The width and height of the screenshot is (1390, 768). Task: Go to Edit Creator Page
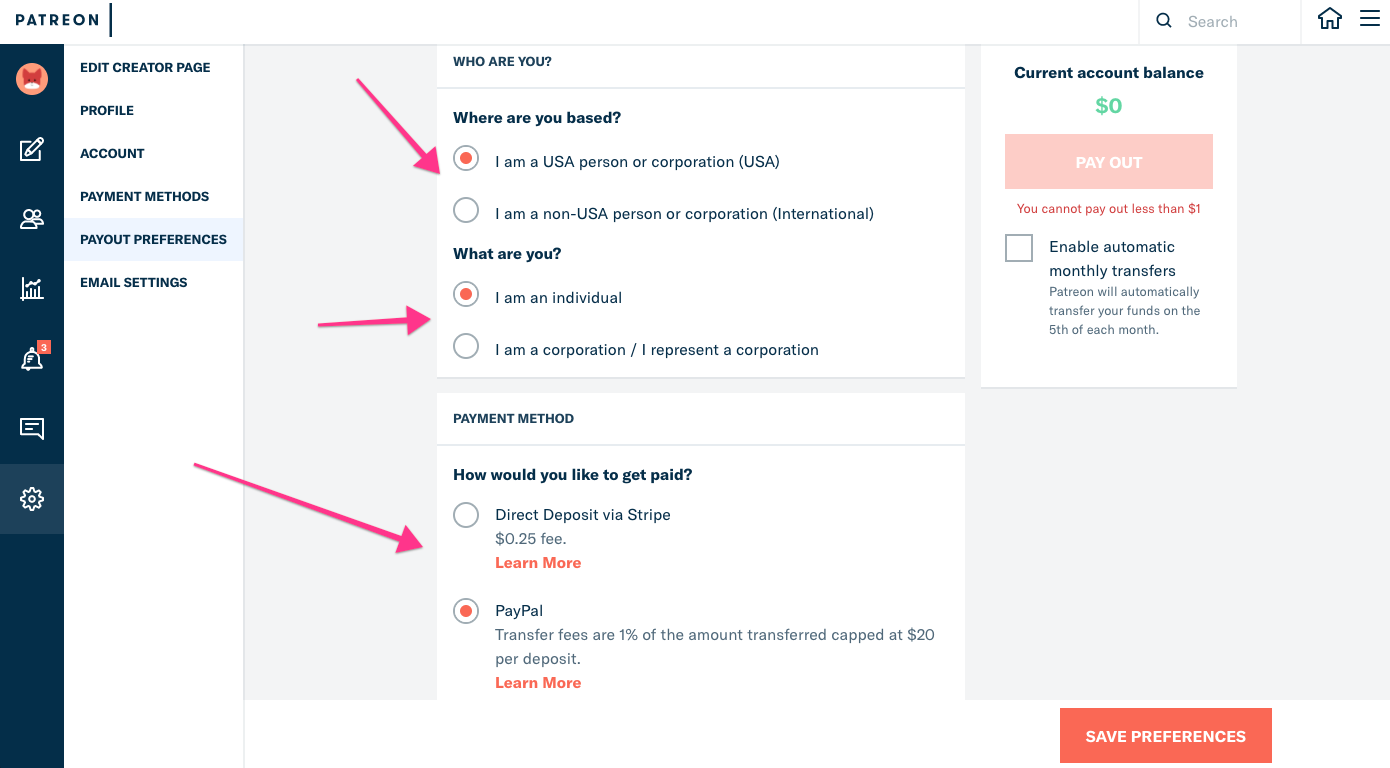(x=145, y=68)
